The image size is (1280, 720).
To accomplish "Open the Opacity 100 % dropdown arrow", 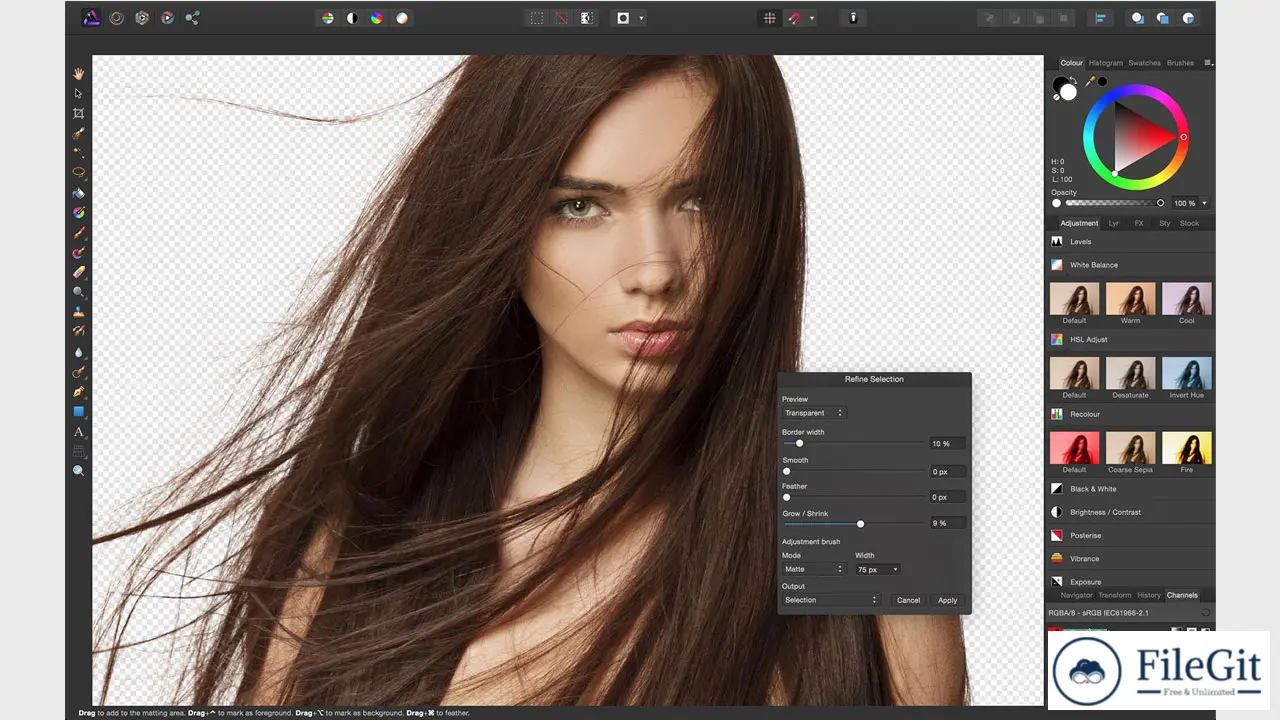I will (x=1204, y=203).
